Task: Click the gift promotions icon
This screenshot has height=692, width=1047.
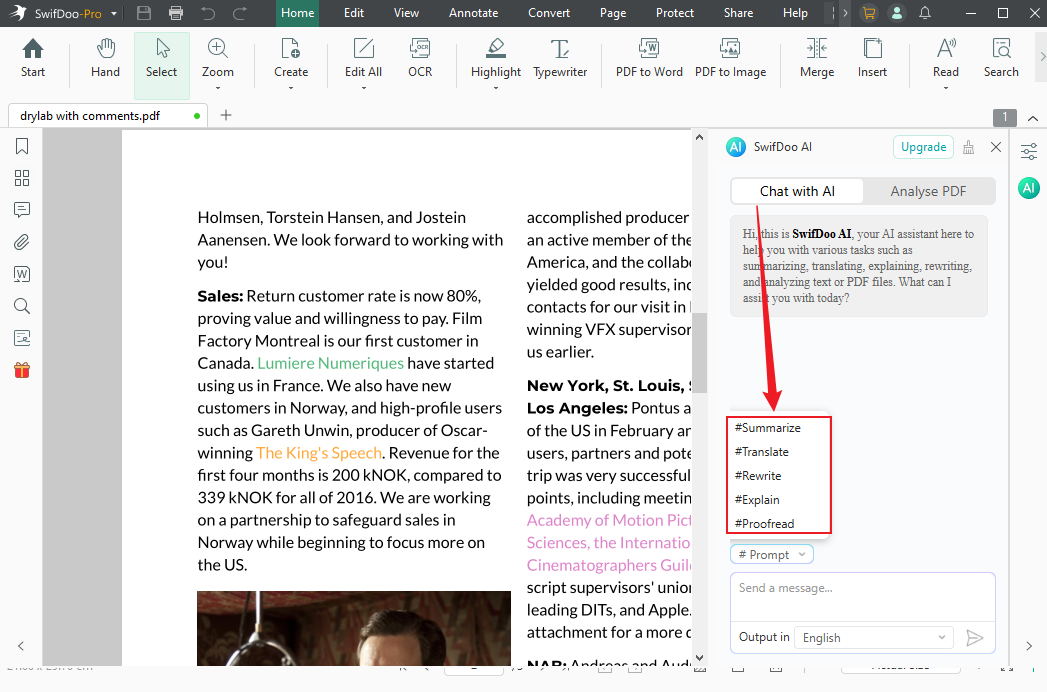Action: (x=21, y=369)
